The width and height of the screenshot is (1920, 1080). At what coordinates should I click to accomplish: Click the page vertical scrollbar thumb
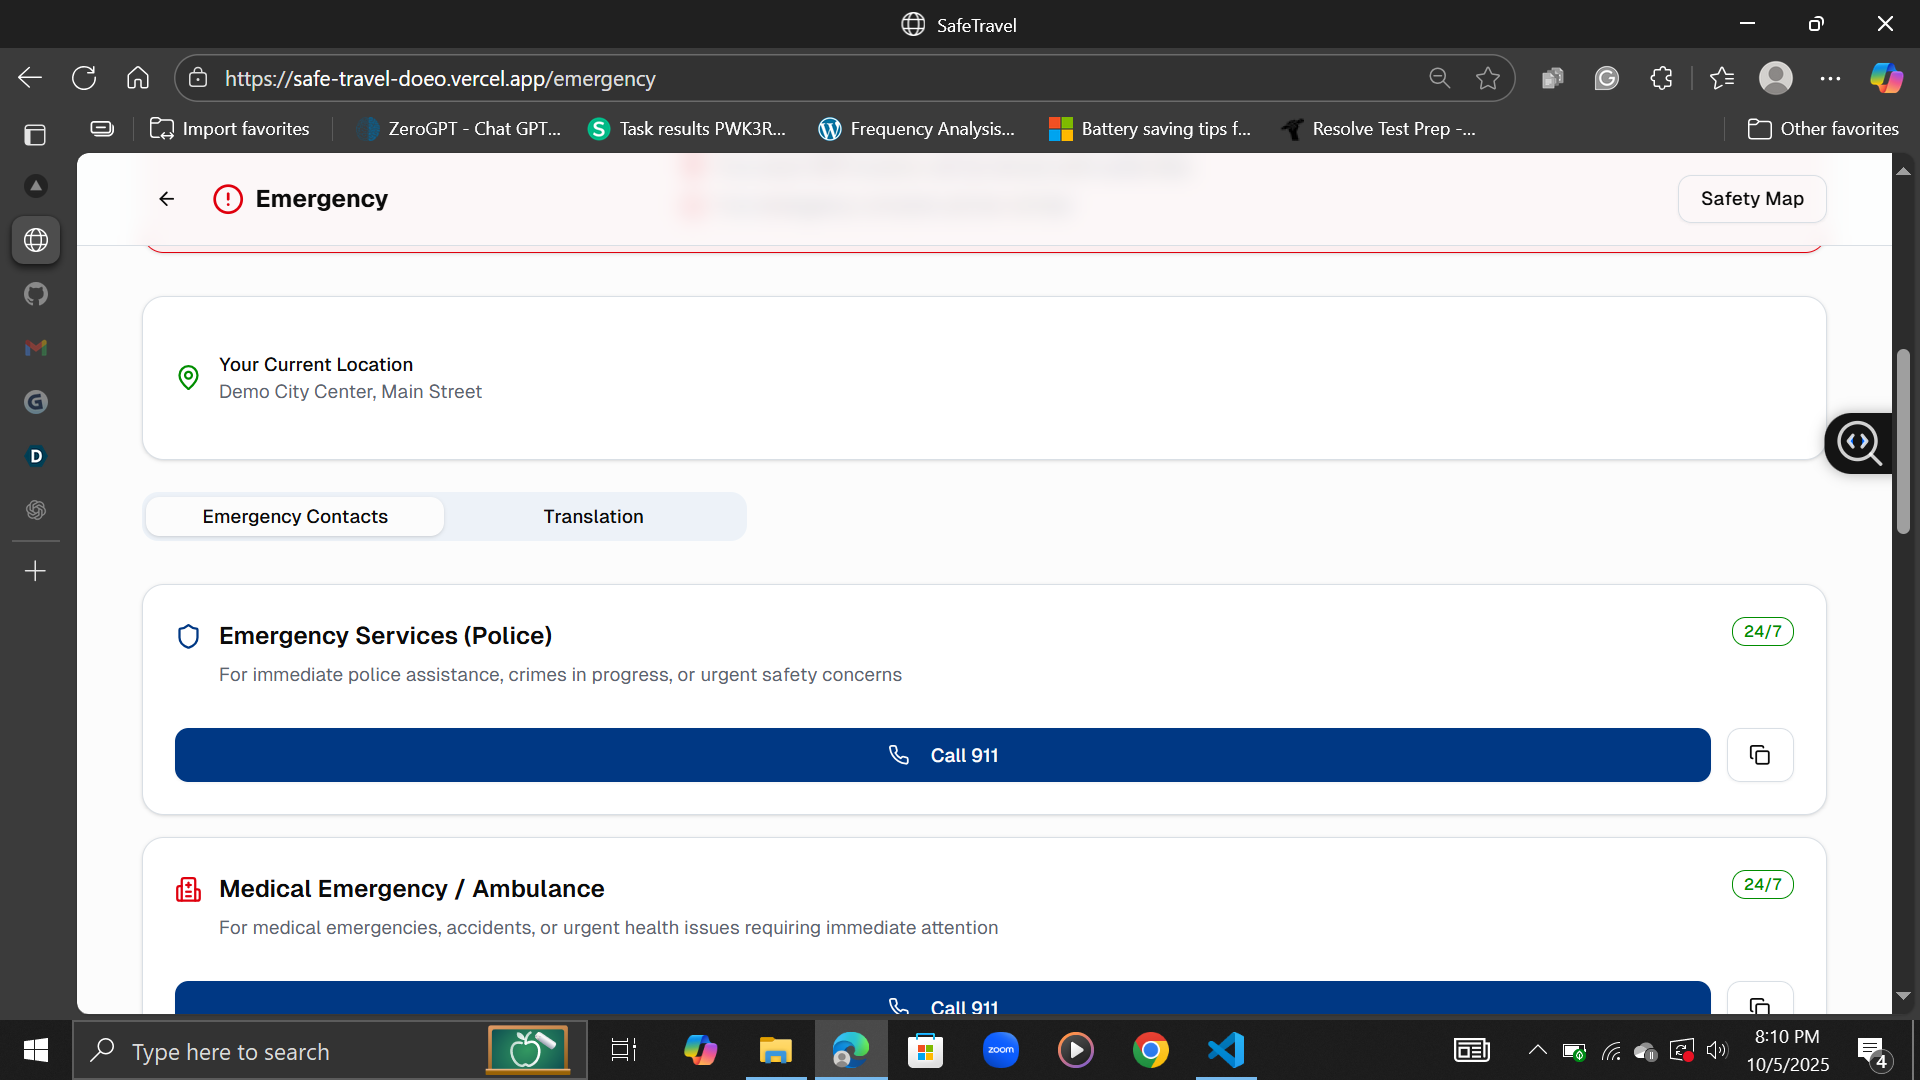(x=1903, y=440)
